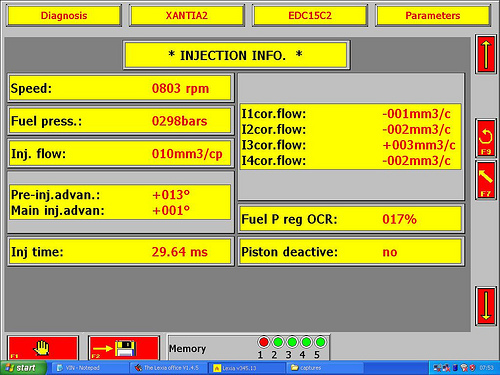Click the Fuel P reg OCR 017% value
The height and width of the screenshot is (375, 500).
point(399,219)
